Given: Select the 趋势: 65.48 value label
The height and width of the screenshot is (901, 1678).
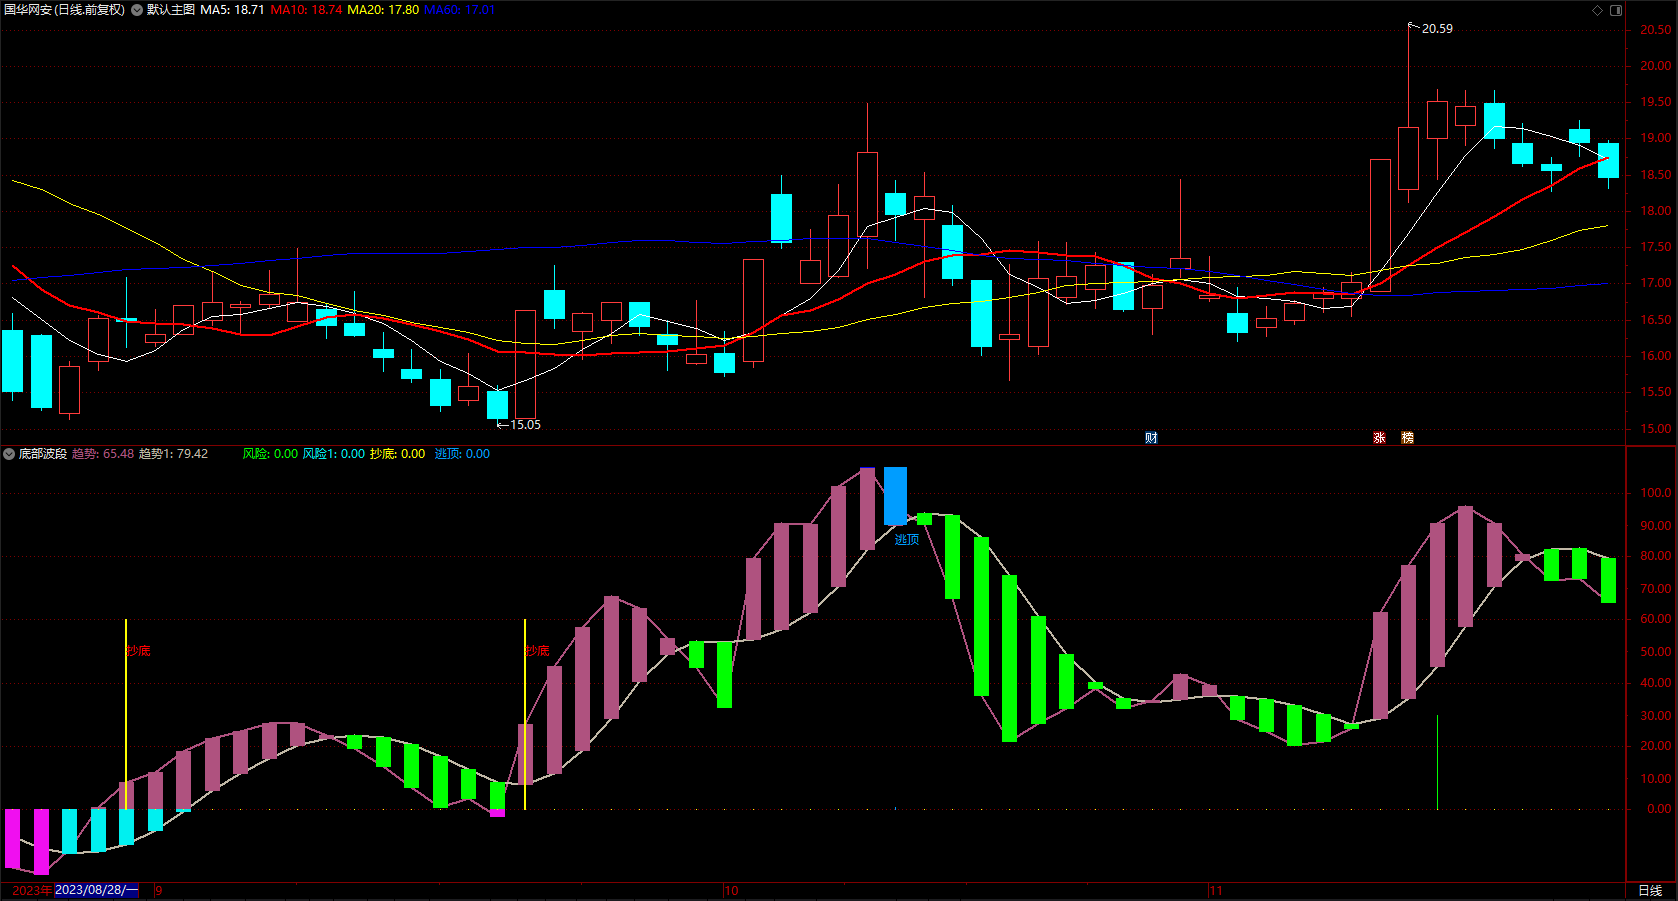Looking at the screenshot, I should (x=103, y=454).
